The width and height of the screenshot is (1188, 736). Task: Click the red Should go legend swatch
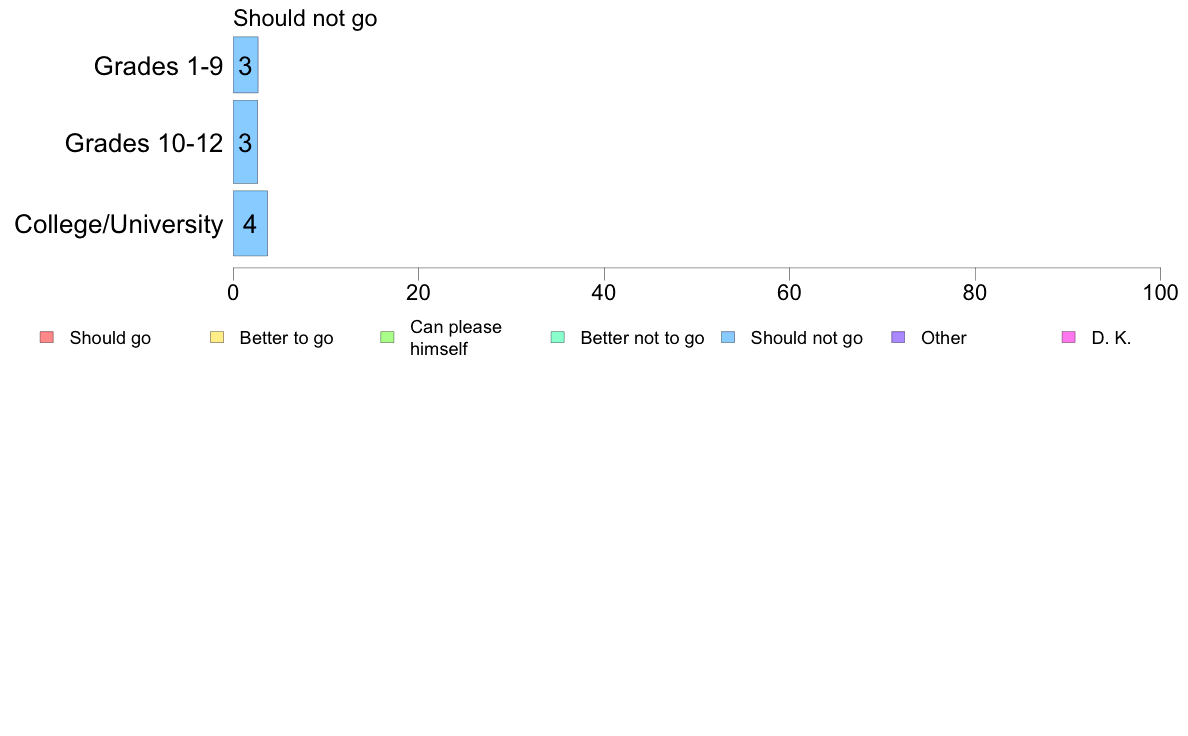pyautogui.click(x=46, y=337)
